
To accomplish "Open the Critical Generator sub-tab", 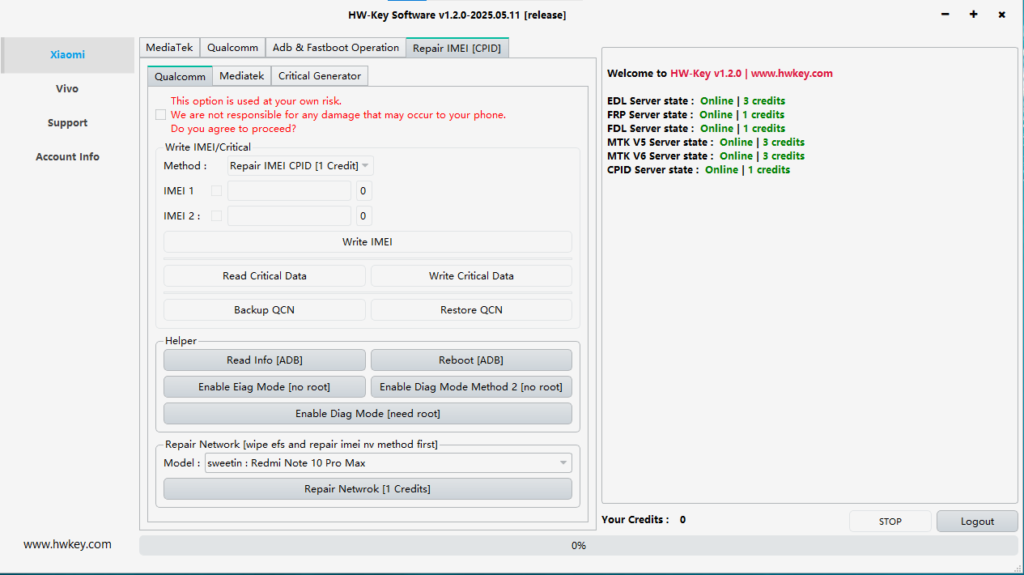I will (x=319, y=76).
